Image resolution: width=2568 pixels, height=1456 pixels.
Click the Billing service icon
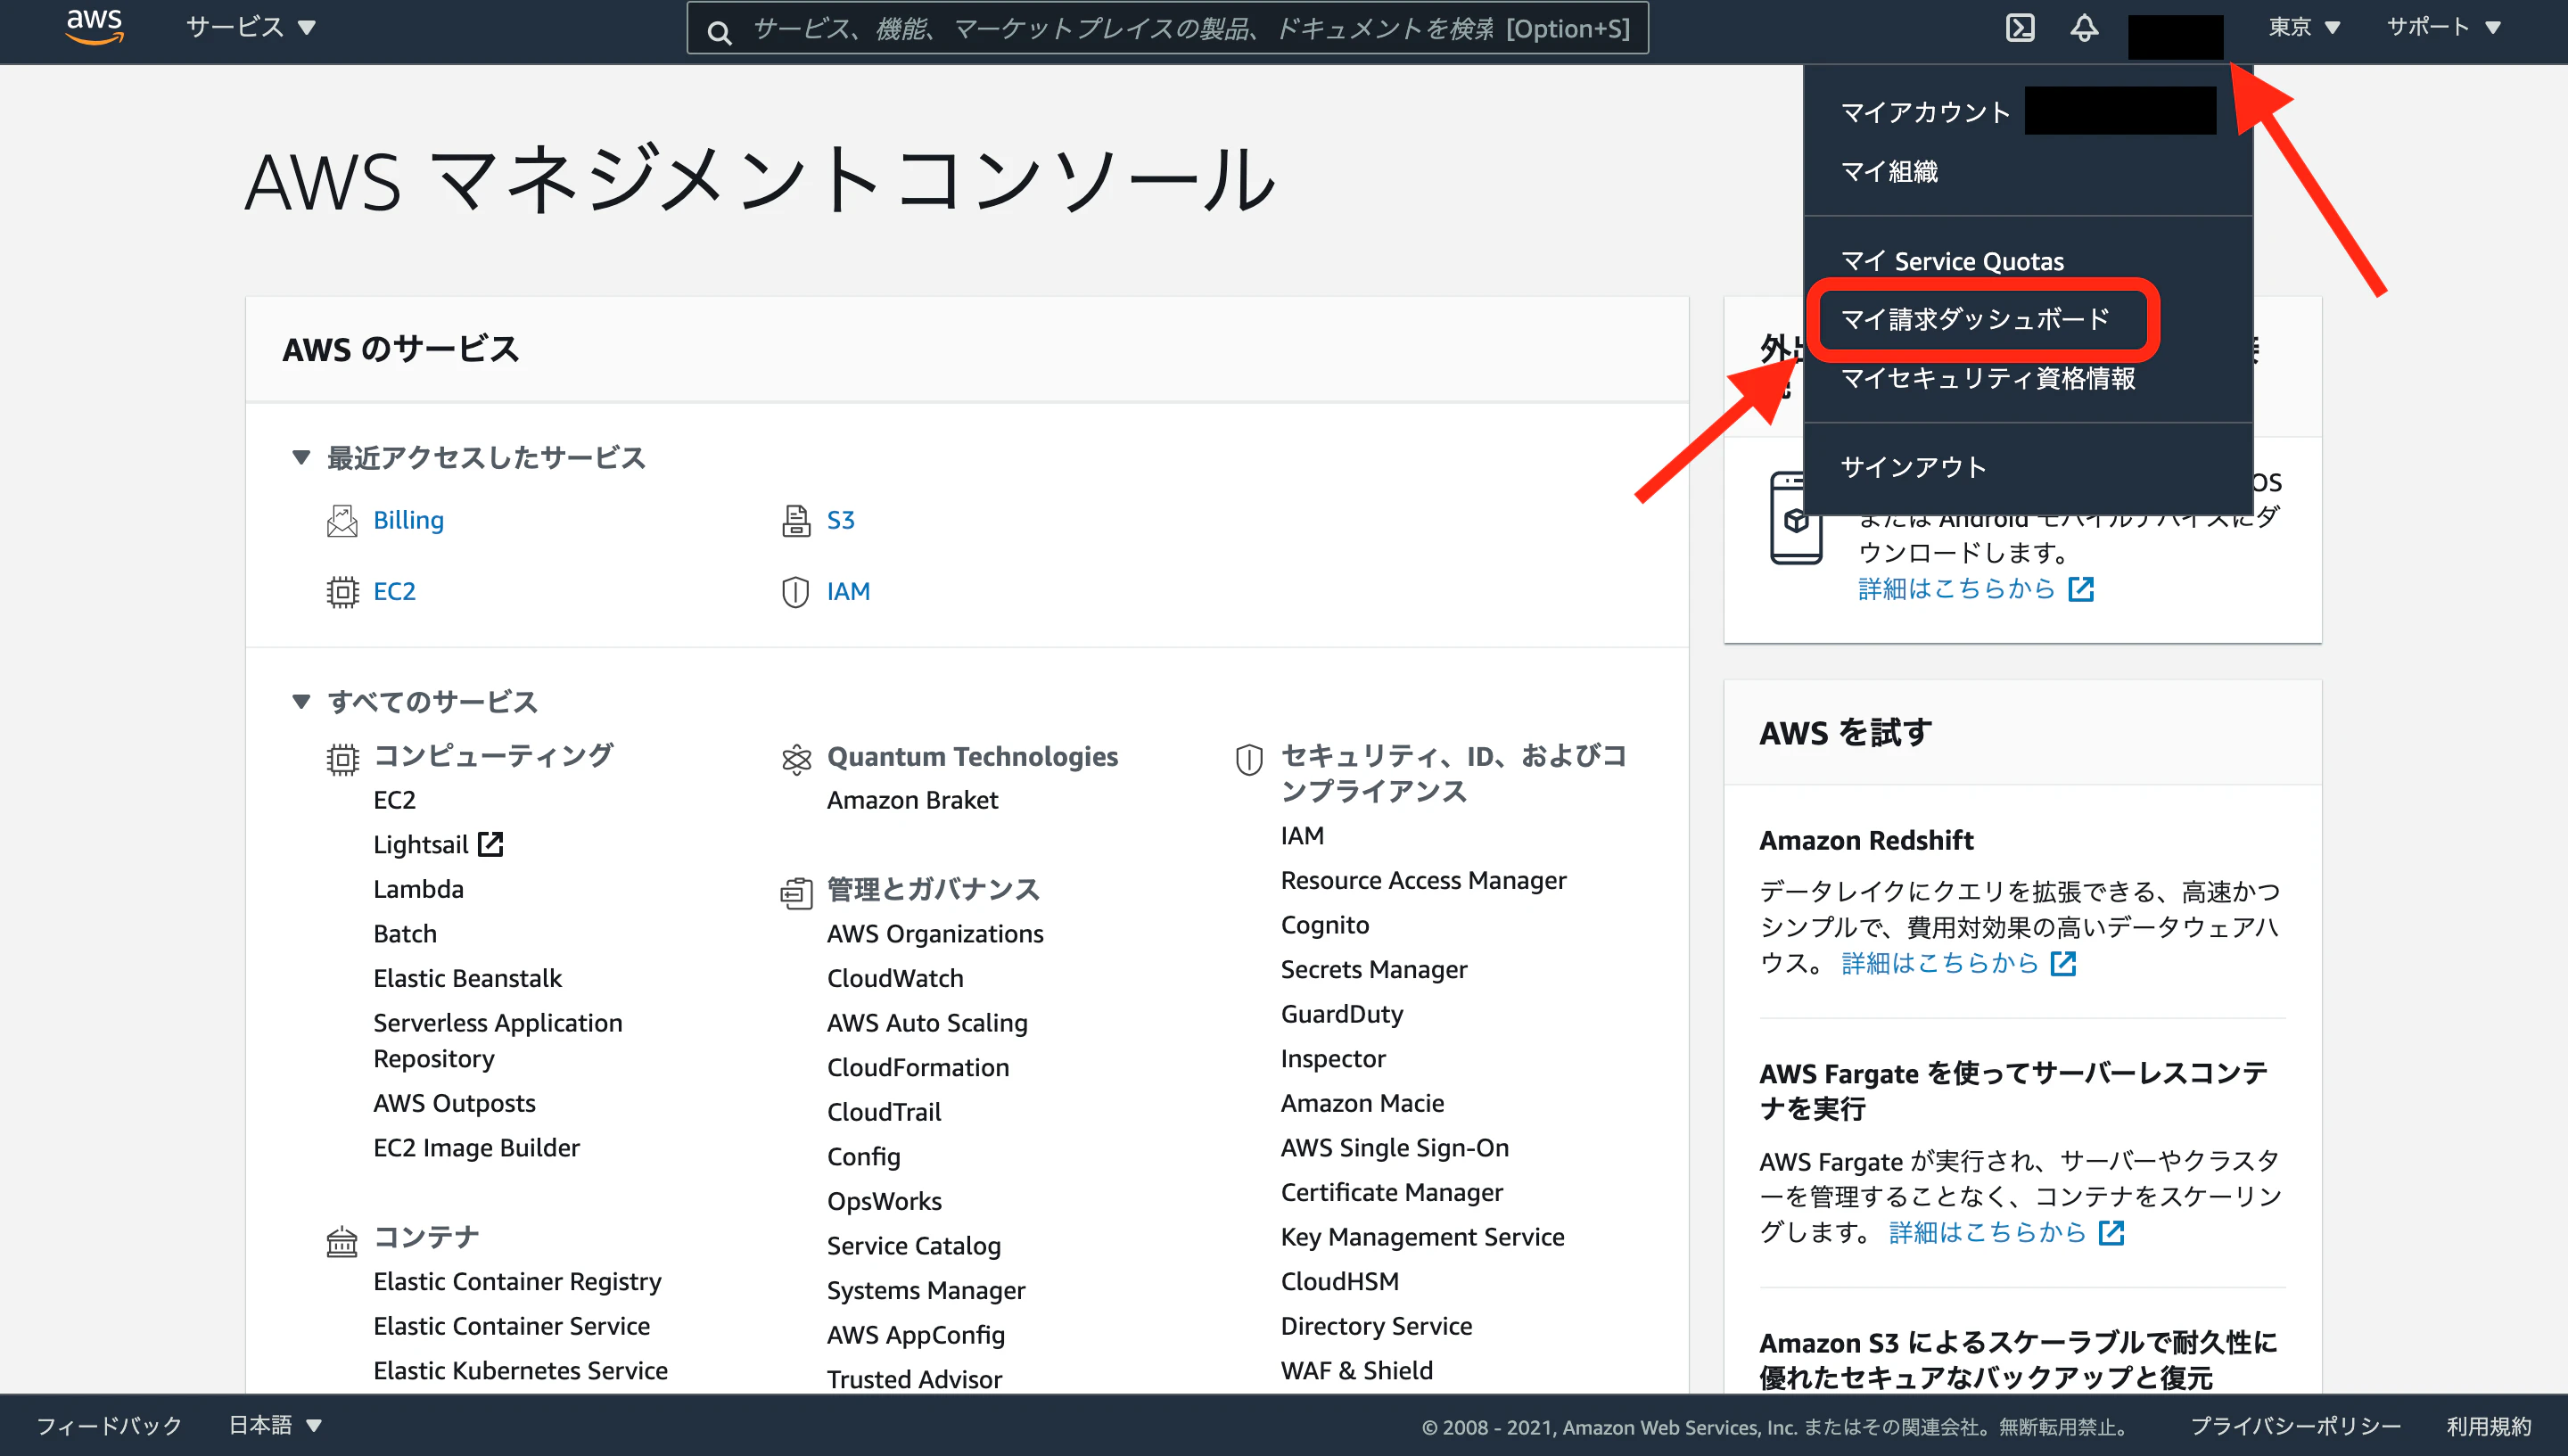point(342,520)
